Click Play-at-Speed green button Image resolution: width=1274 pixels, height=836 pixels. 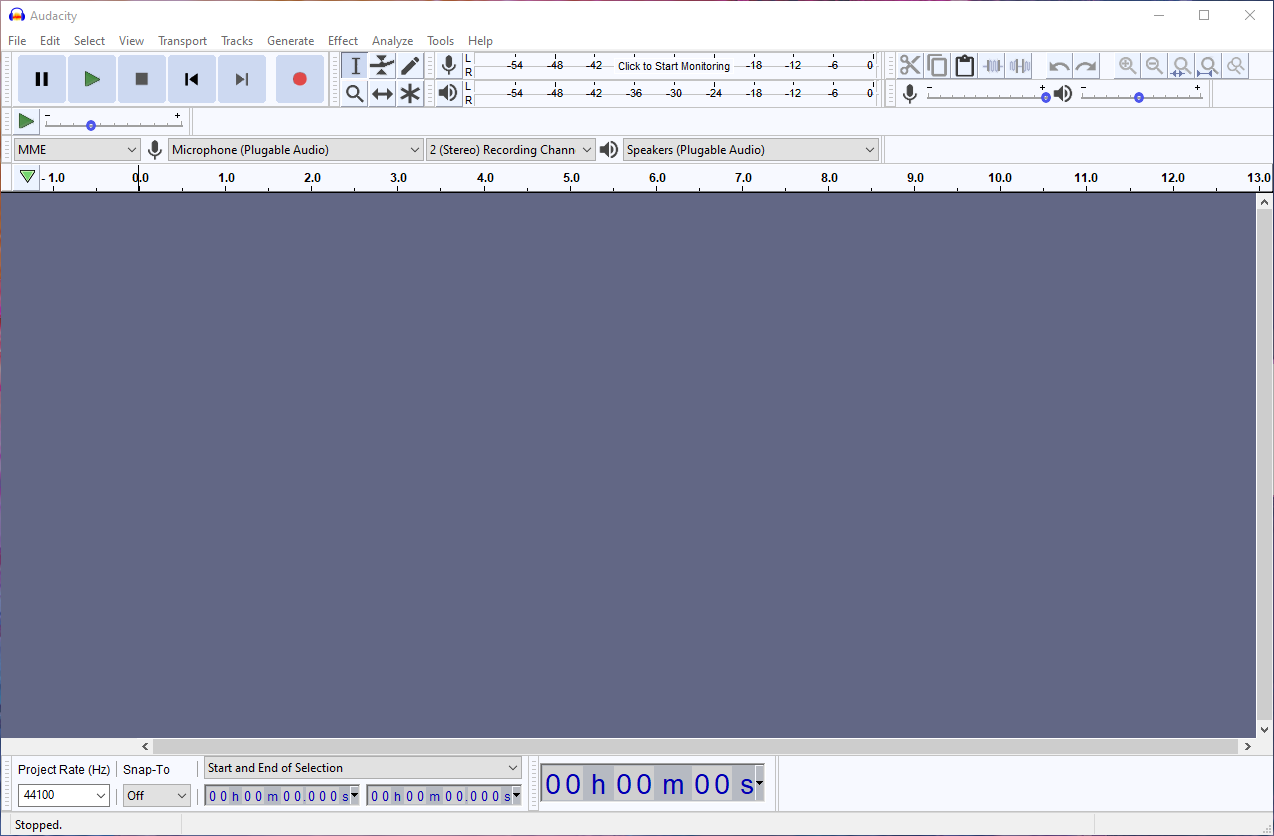(26, 122)
